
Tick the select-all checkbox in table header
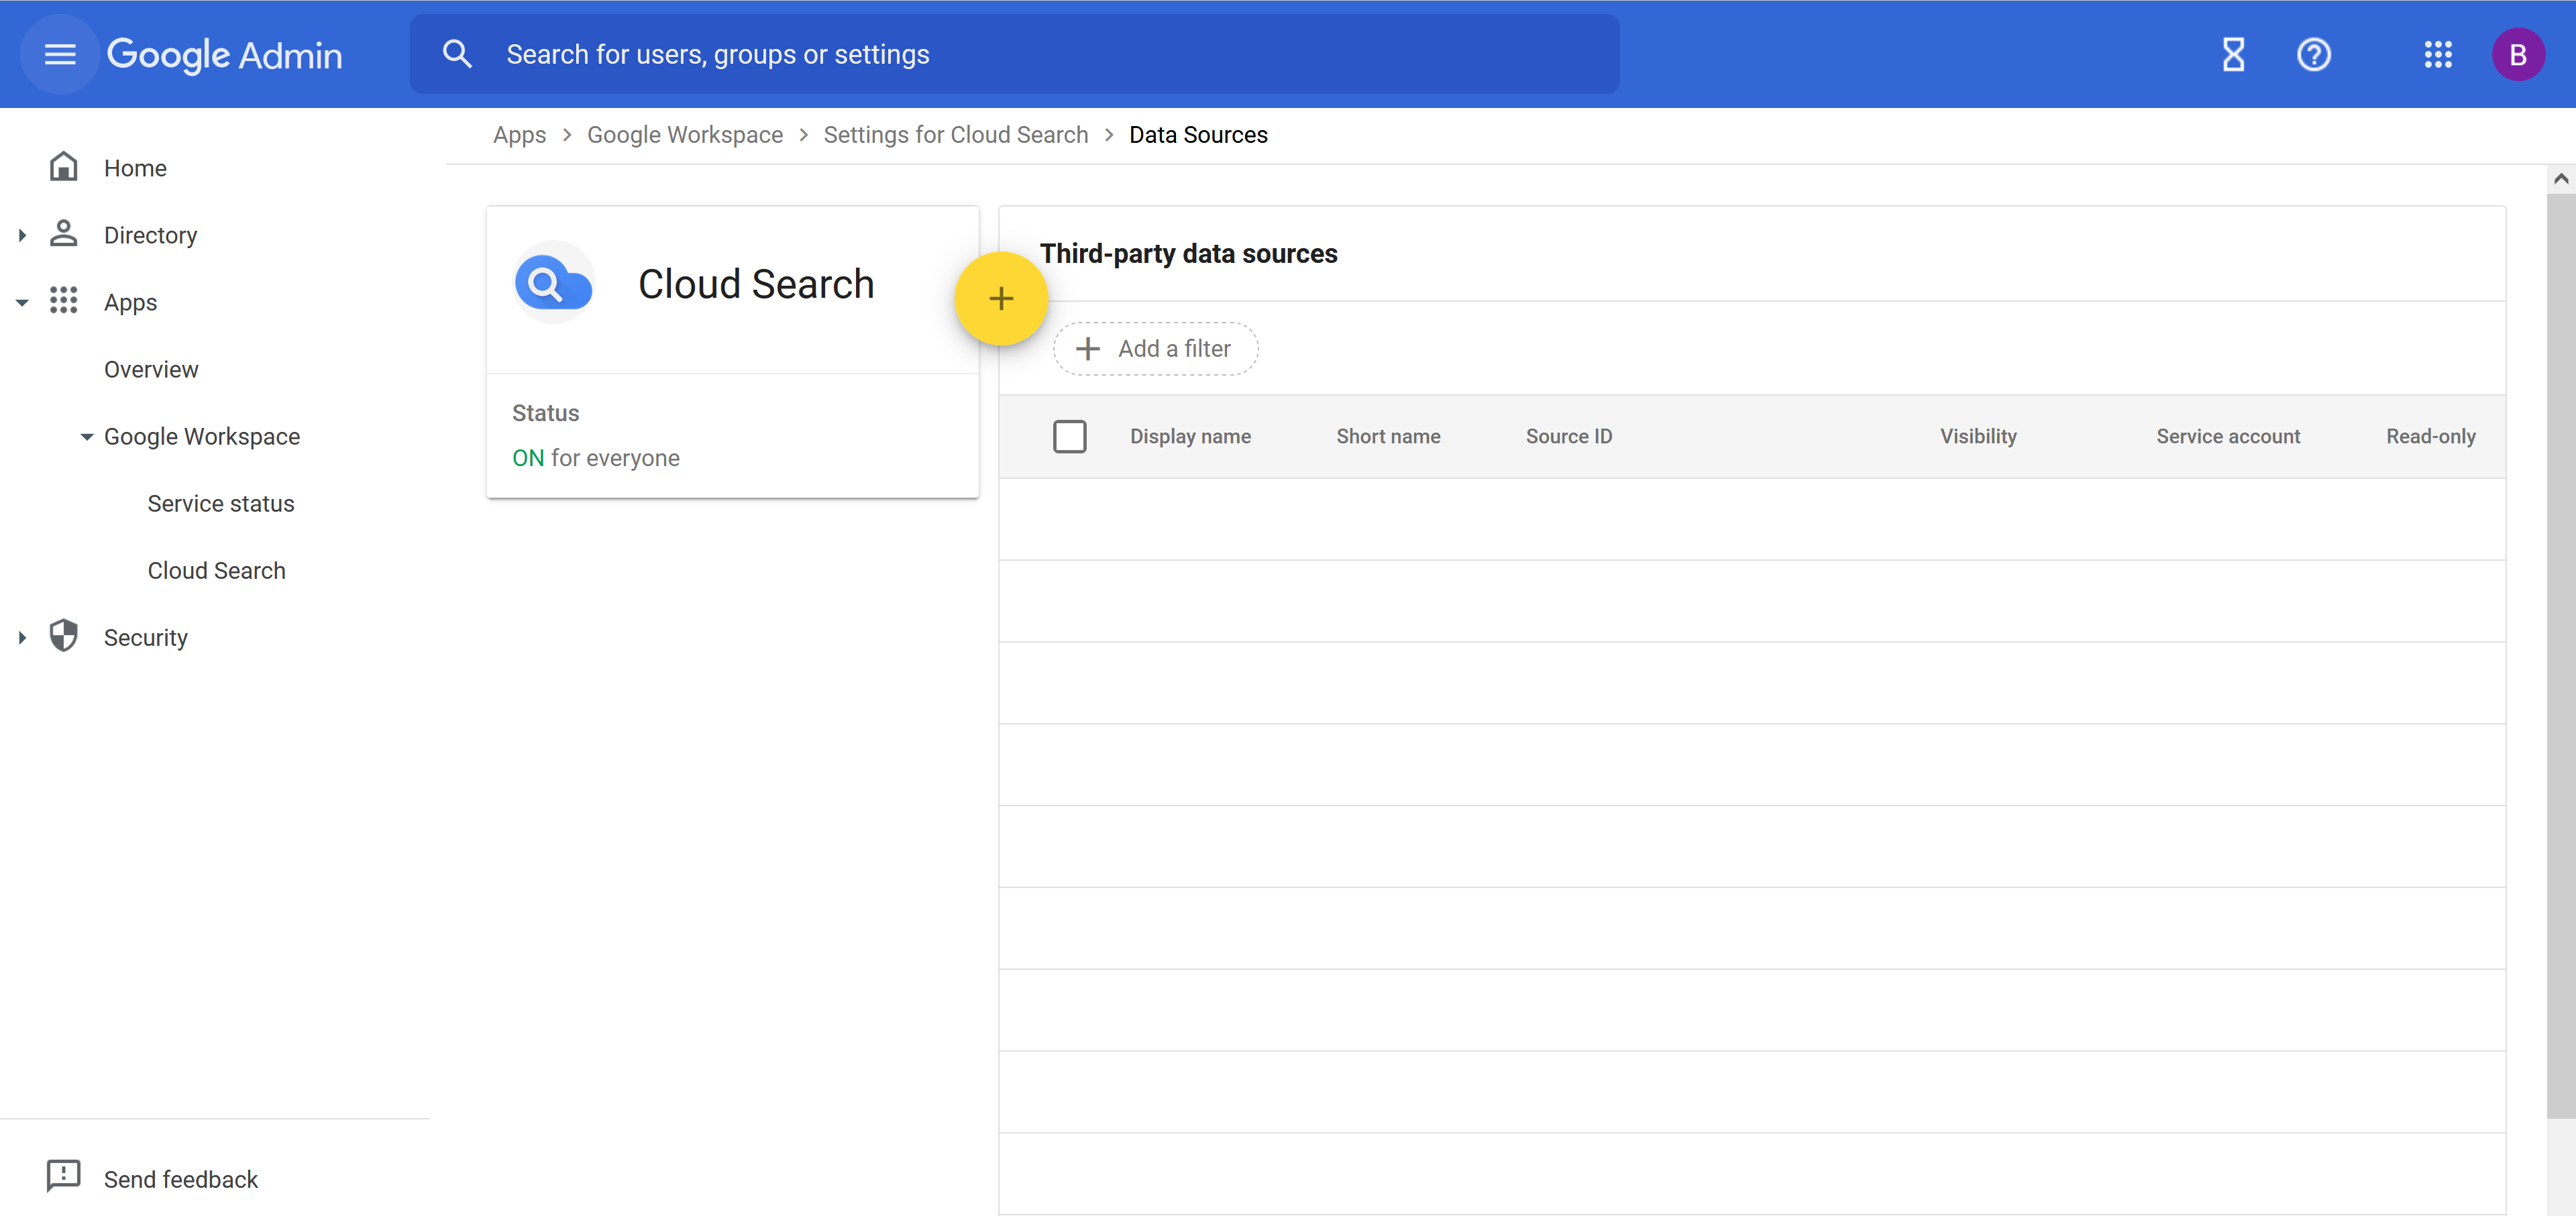pos(1069,436)
